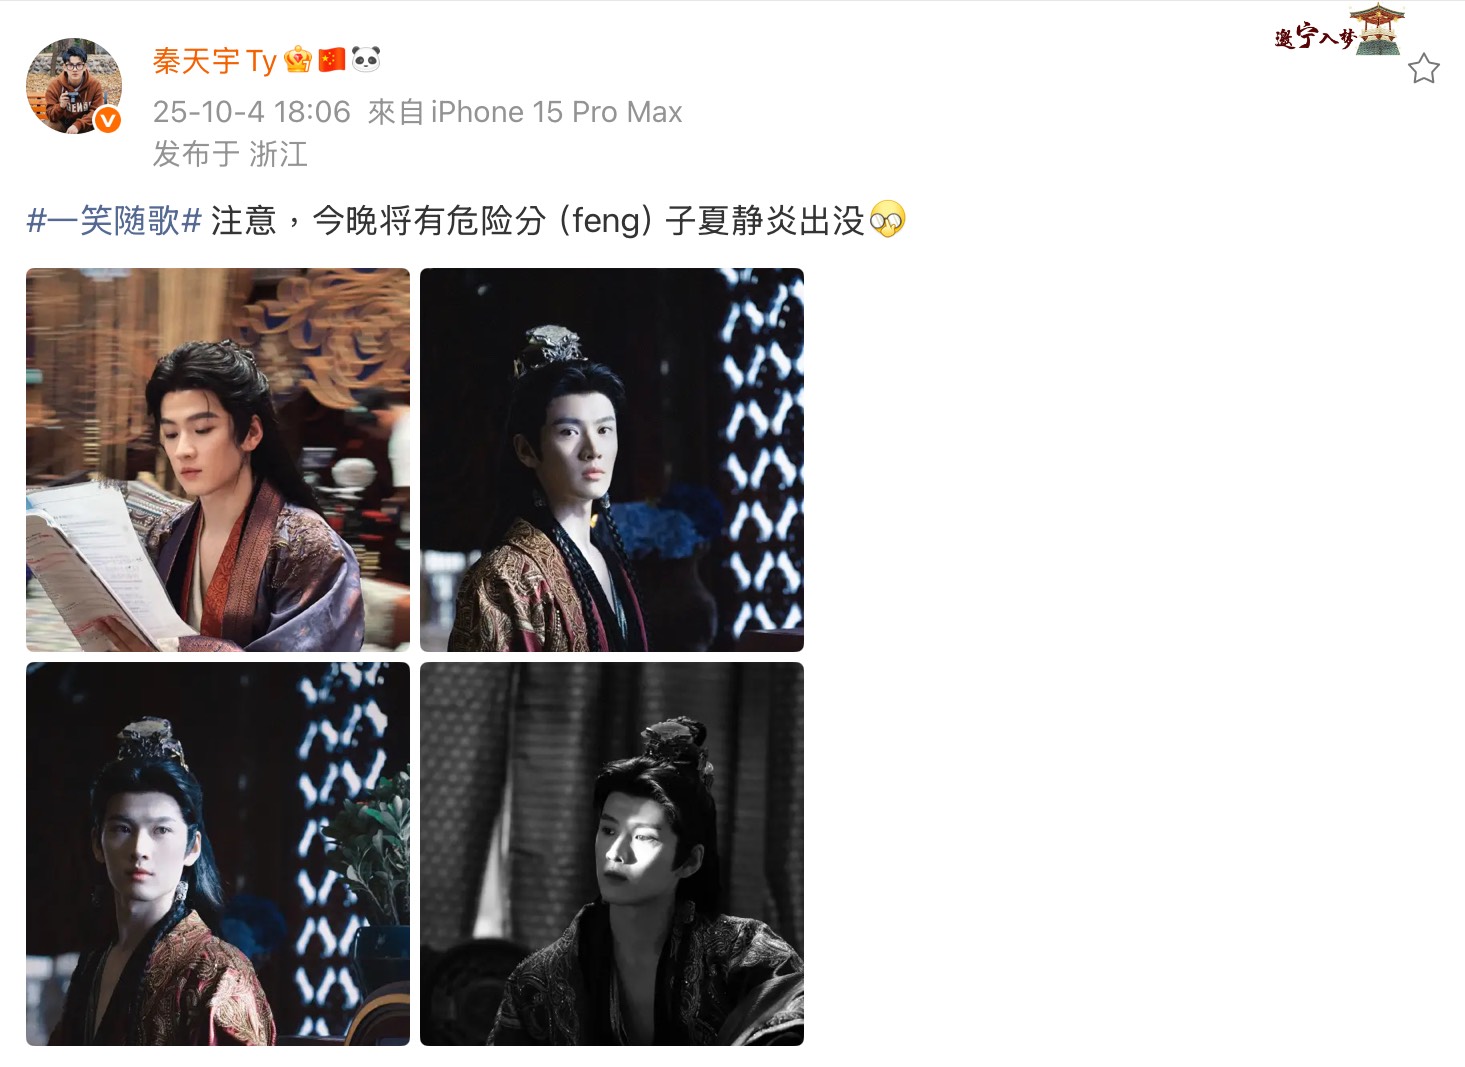Image resolution: width=1465 pixels, height=1067 pixels.
Task: Click the crown membership icon
Action: [x=298, y=60]
